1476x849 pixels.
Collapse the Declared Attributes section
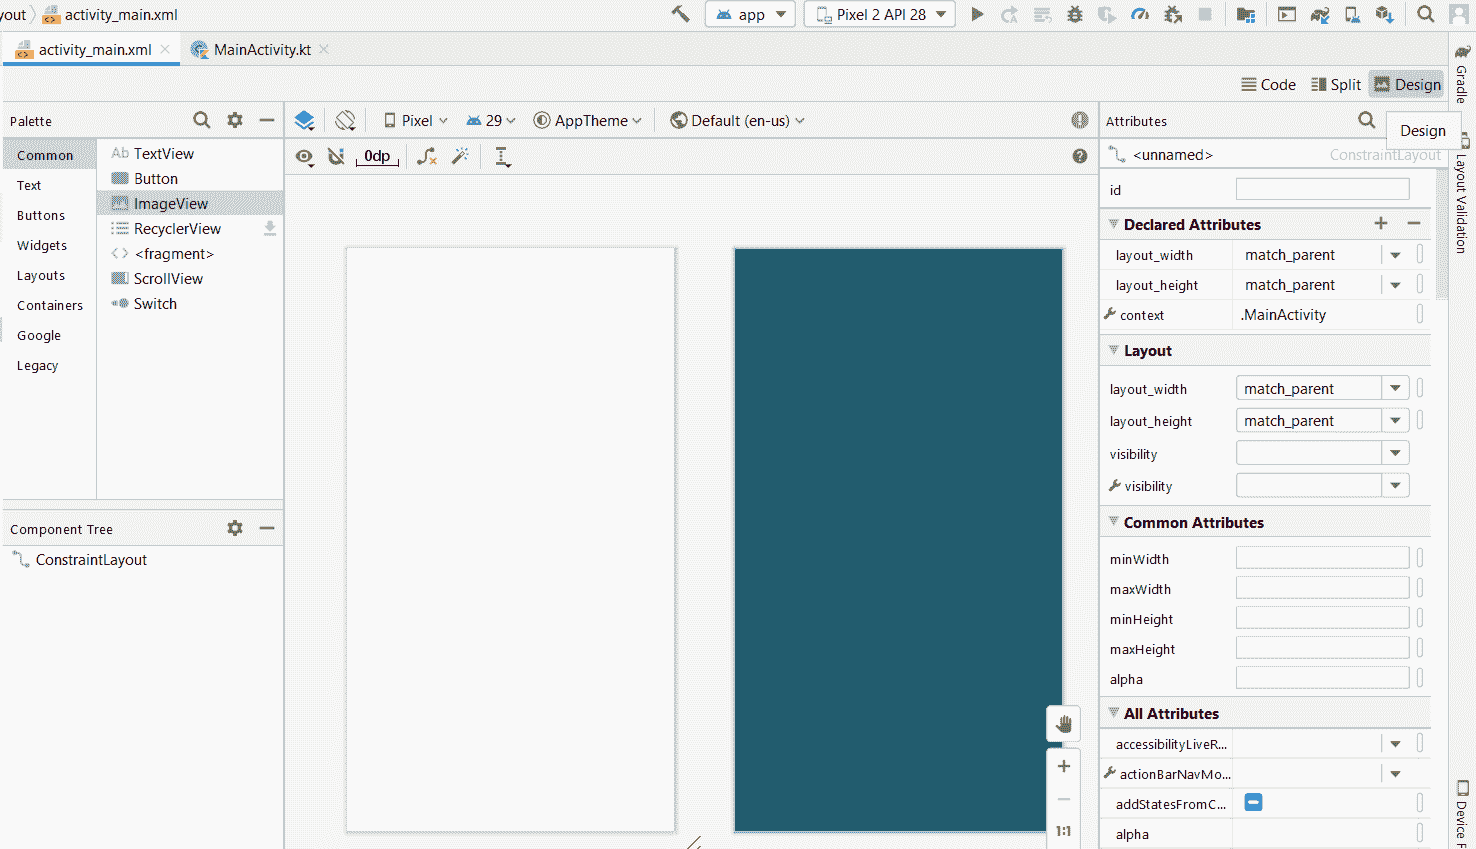(1113, 224)
